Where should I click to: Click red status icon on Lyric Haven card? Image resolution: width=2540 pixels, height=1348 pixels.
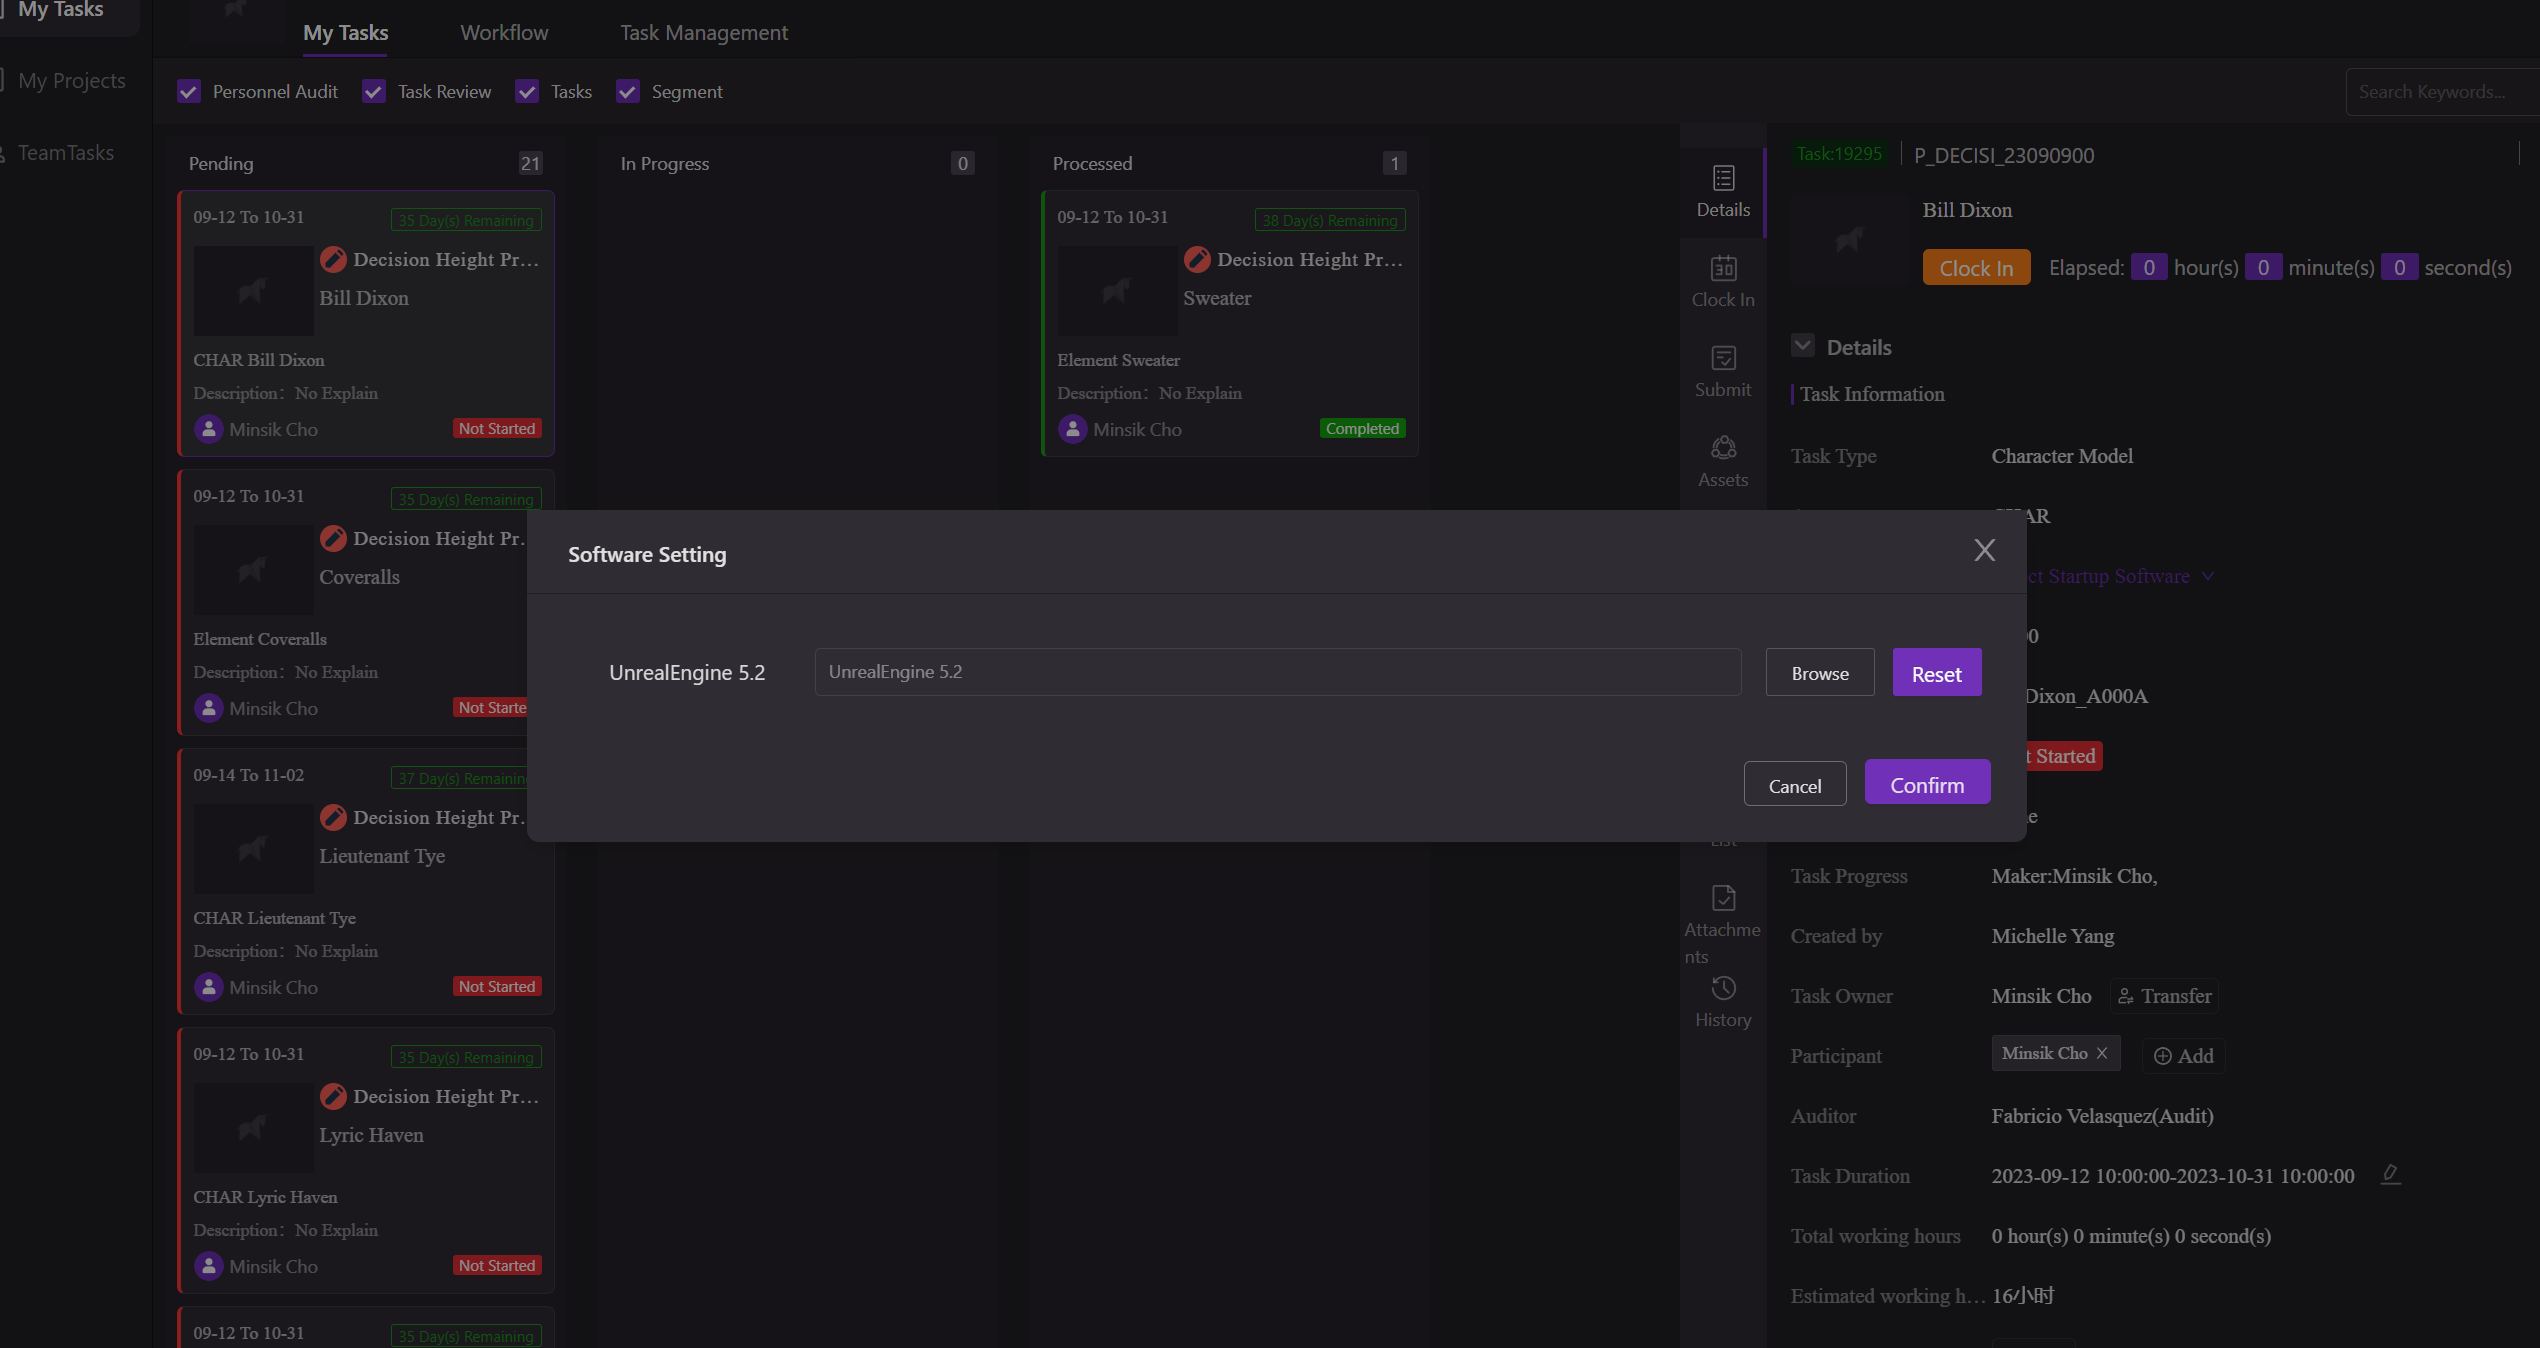[x=334, y=1097]
